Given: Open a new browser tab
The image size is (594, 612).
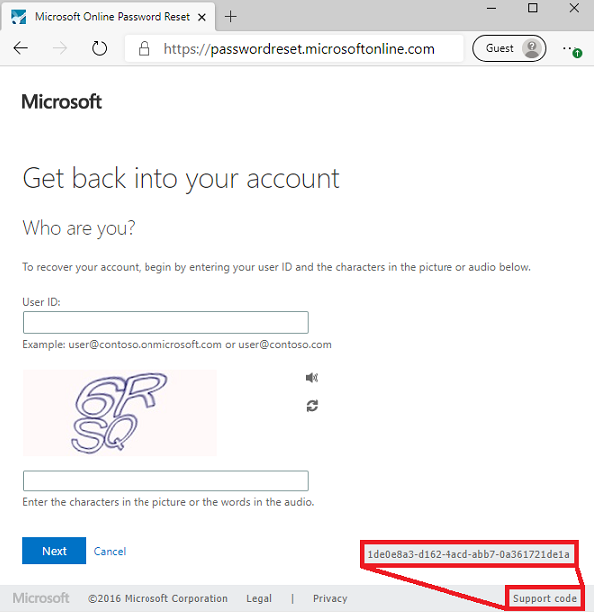Looking at the screenshot, I should click(x=231, y=16).
